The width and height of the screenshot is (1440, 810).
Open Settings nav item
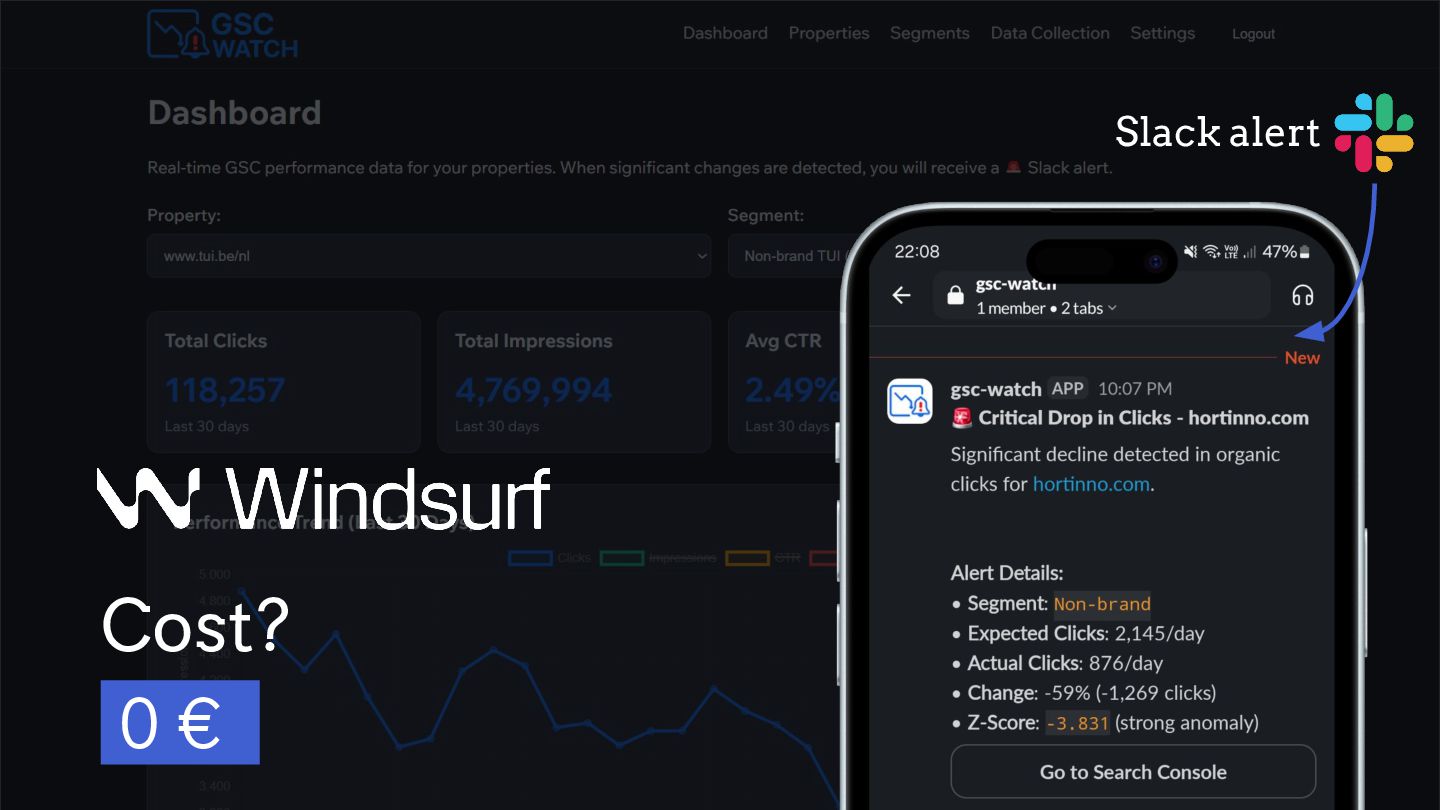tap(1162, 33)
